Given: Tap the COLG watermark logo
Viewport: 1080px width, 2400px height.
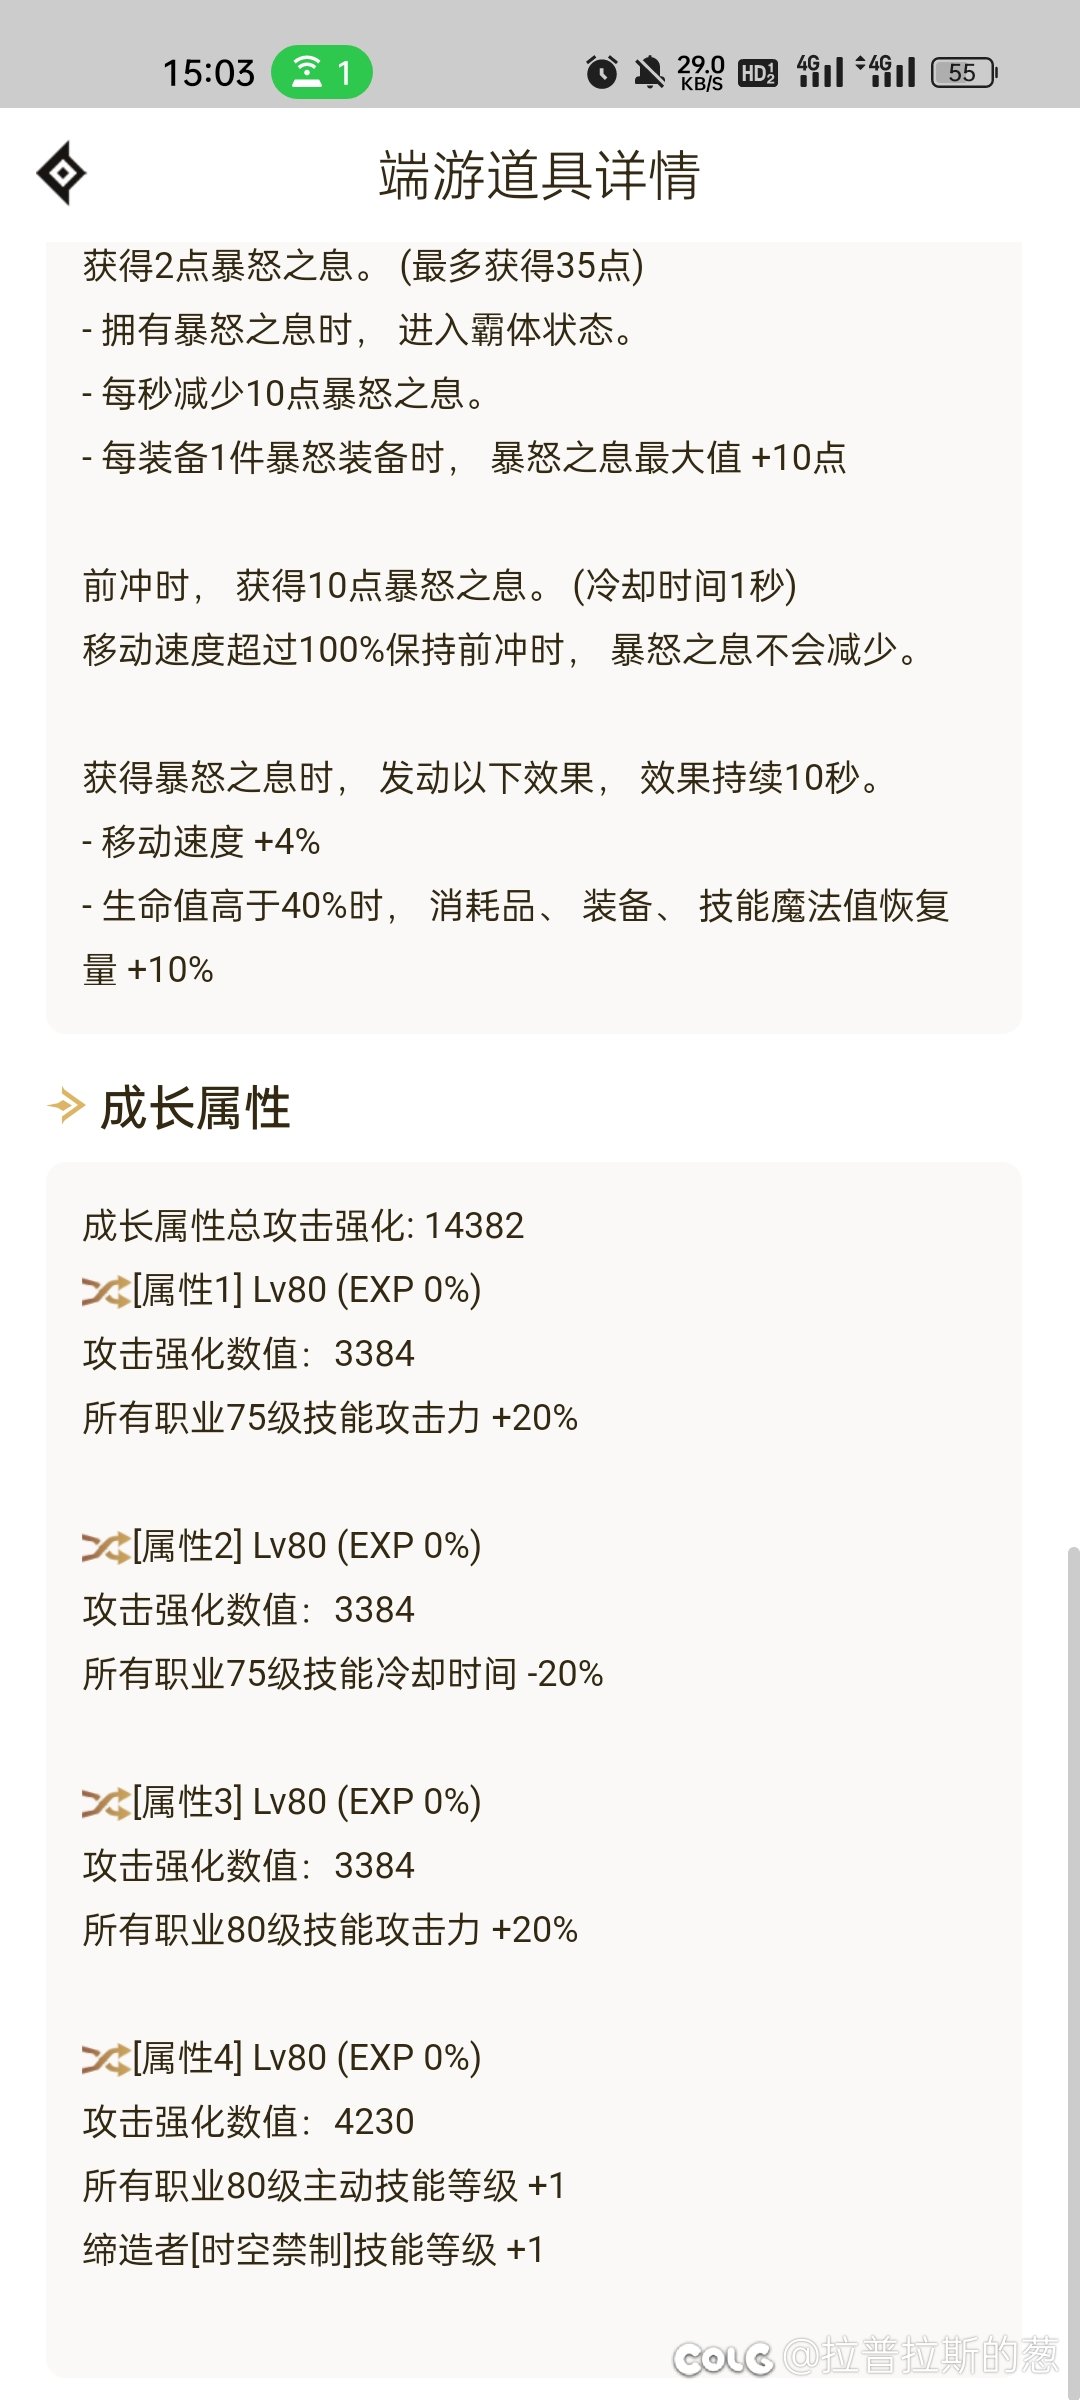Looking at the screenshot, I should point(723,2358).
